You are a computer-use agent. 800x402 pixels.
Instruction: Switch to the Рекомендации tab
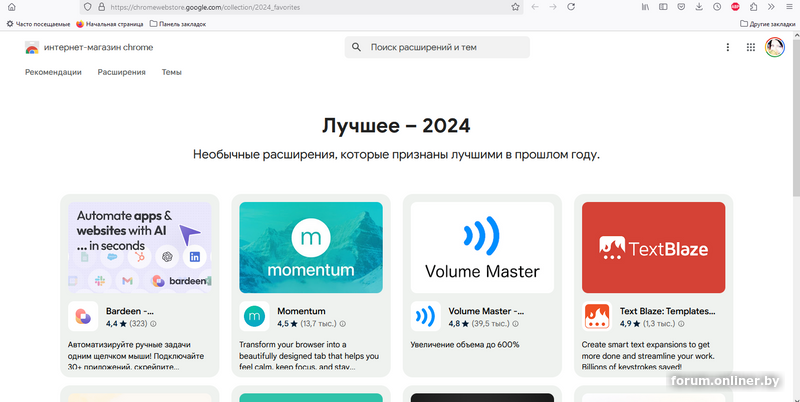click(53, 72)
